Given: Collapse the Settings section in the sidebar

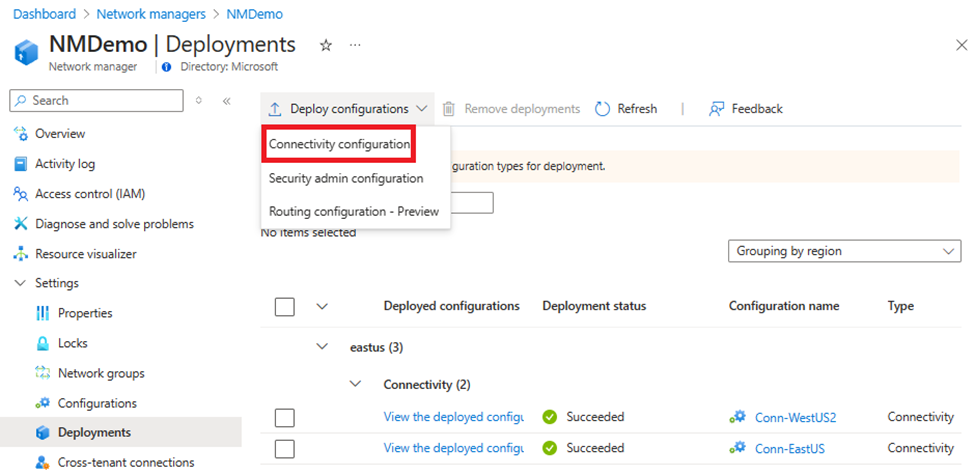Looking at the screenshot, I should click(20, 283).
